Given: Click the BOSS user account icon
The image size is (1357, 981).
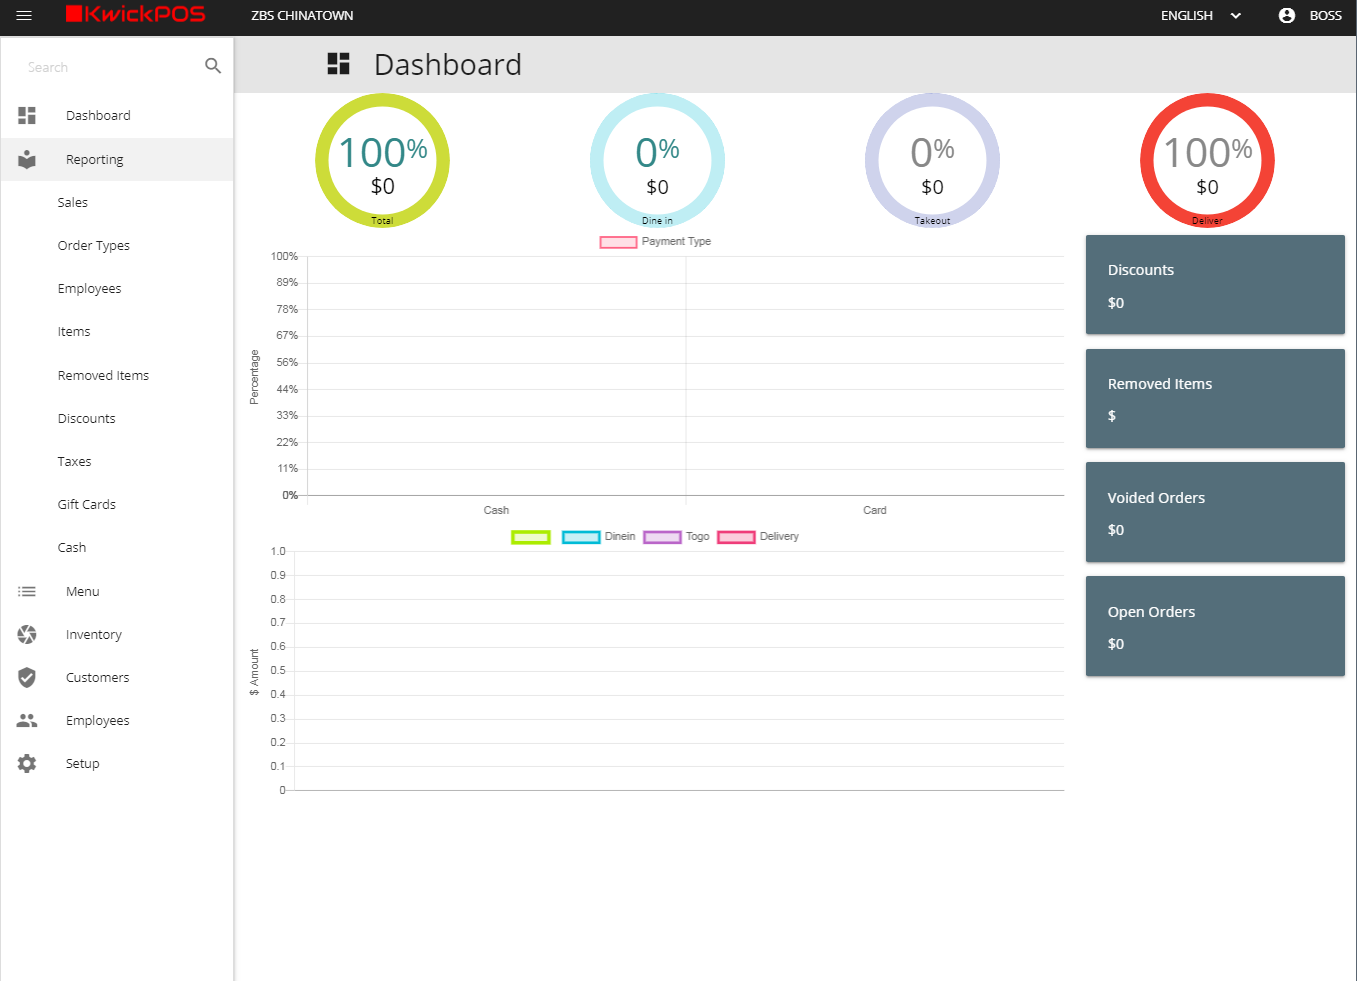Looking at the screenshot, I should (x=1287, y=15).
